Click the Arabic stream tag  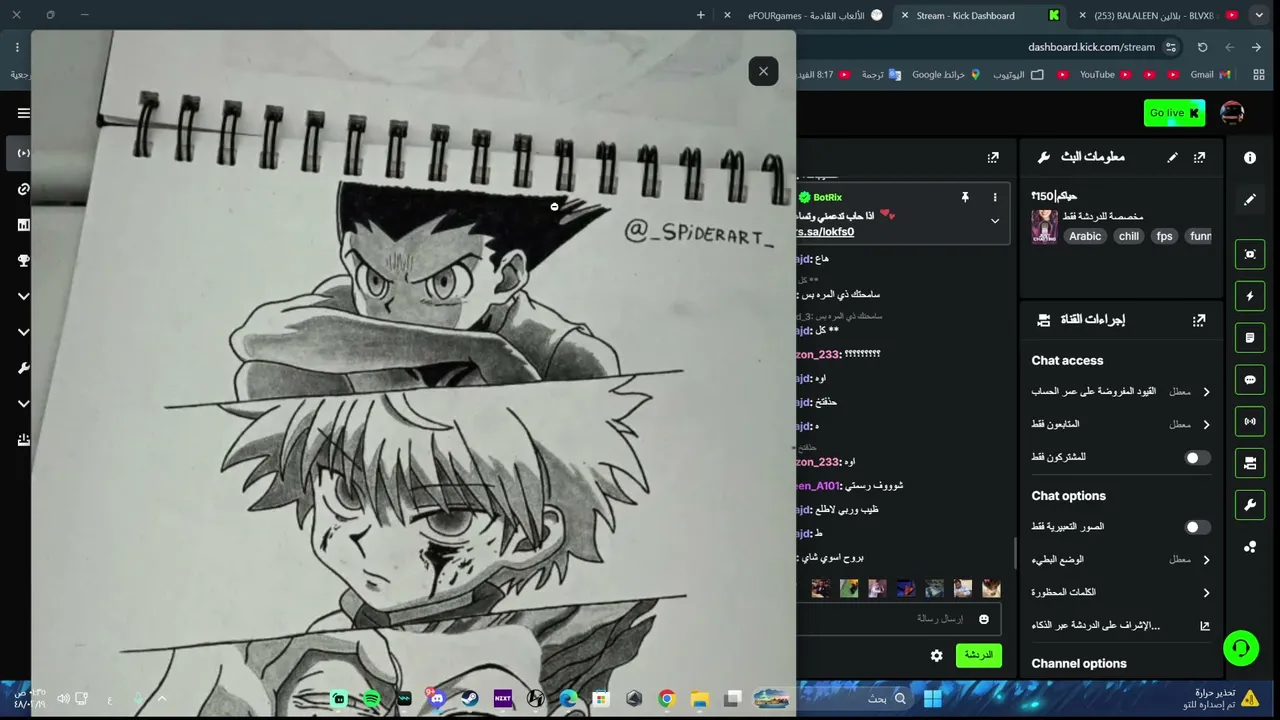pos(1085,236)
